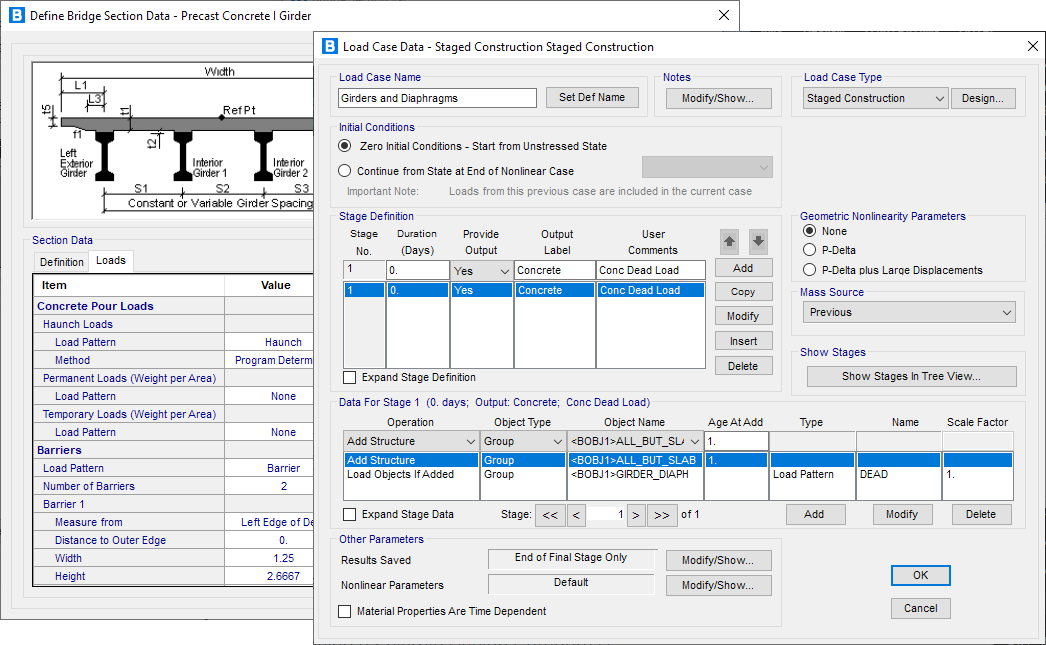Switch to the Definition tab
The image size is (1046, 645).
62,262
